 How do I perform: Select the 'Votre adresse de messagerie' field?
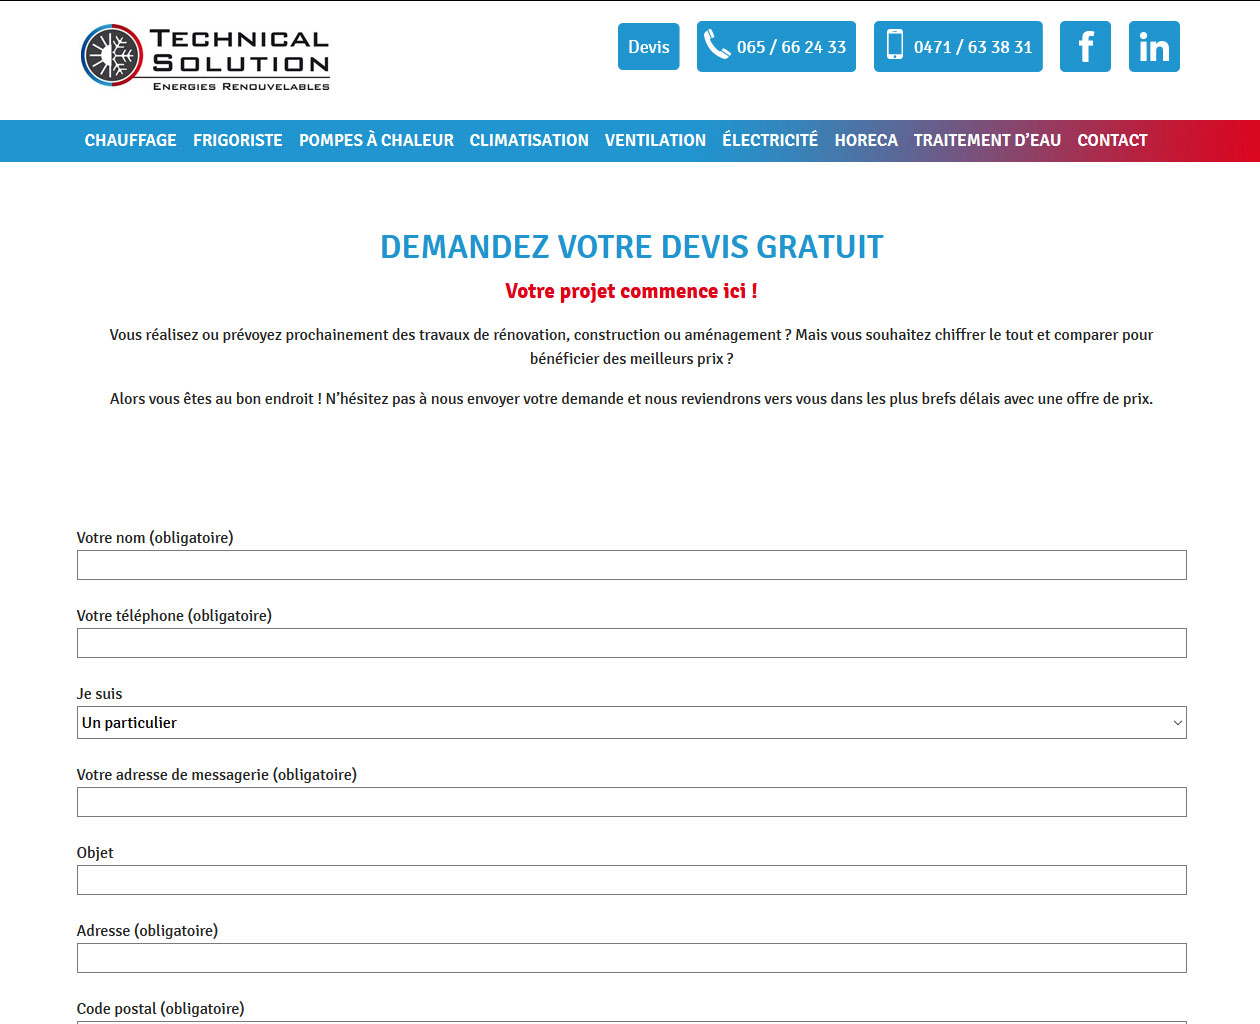tap(632, 802)
